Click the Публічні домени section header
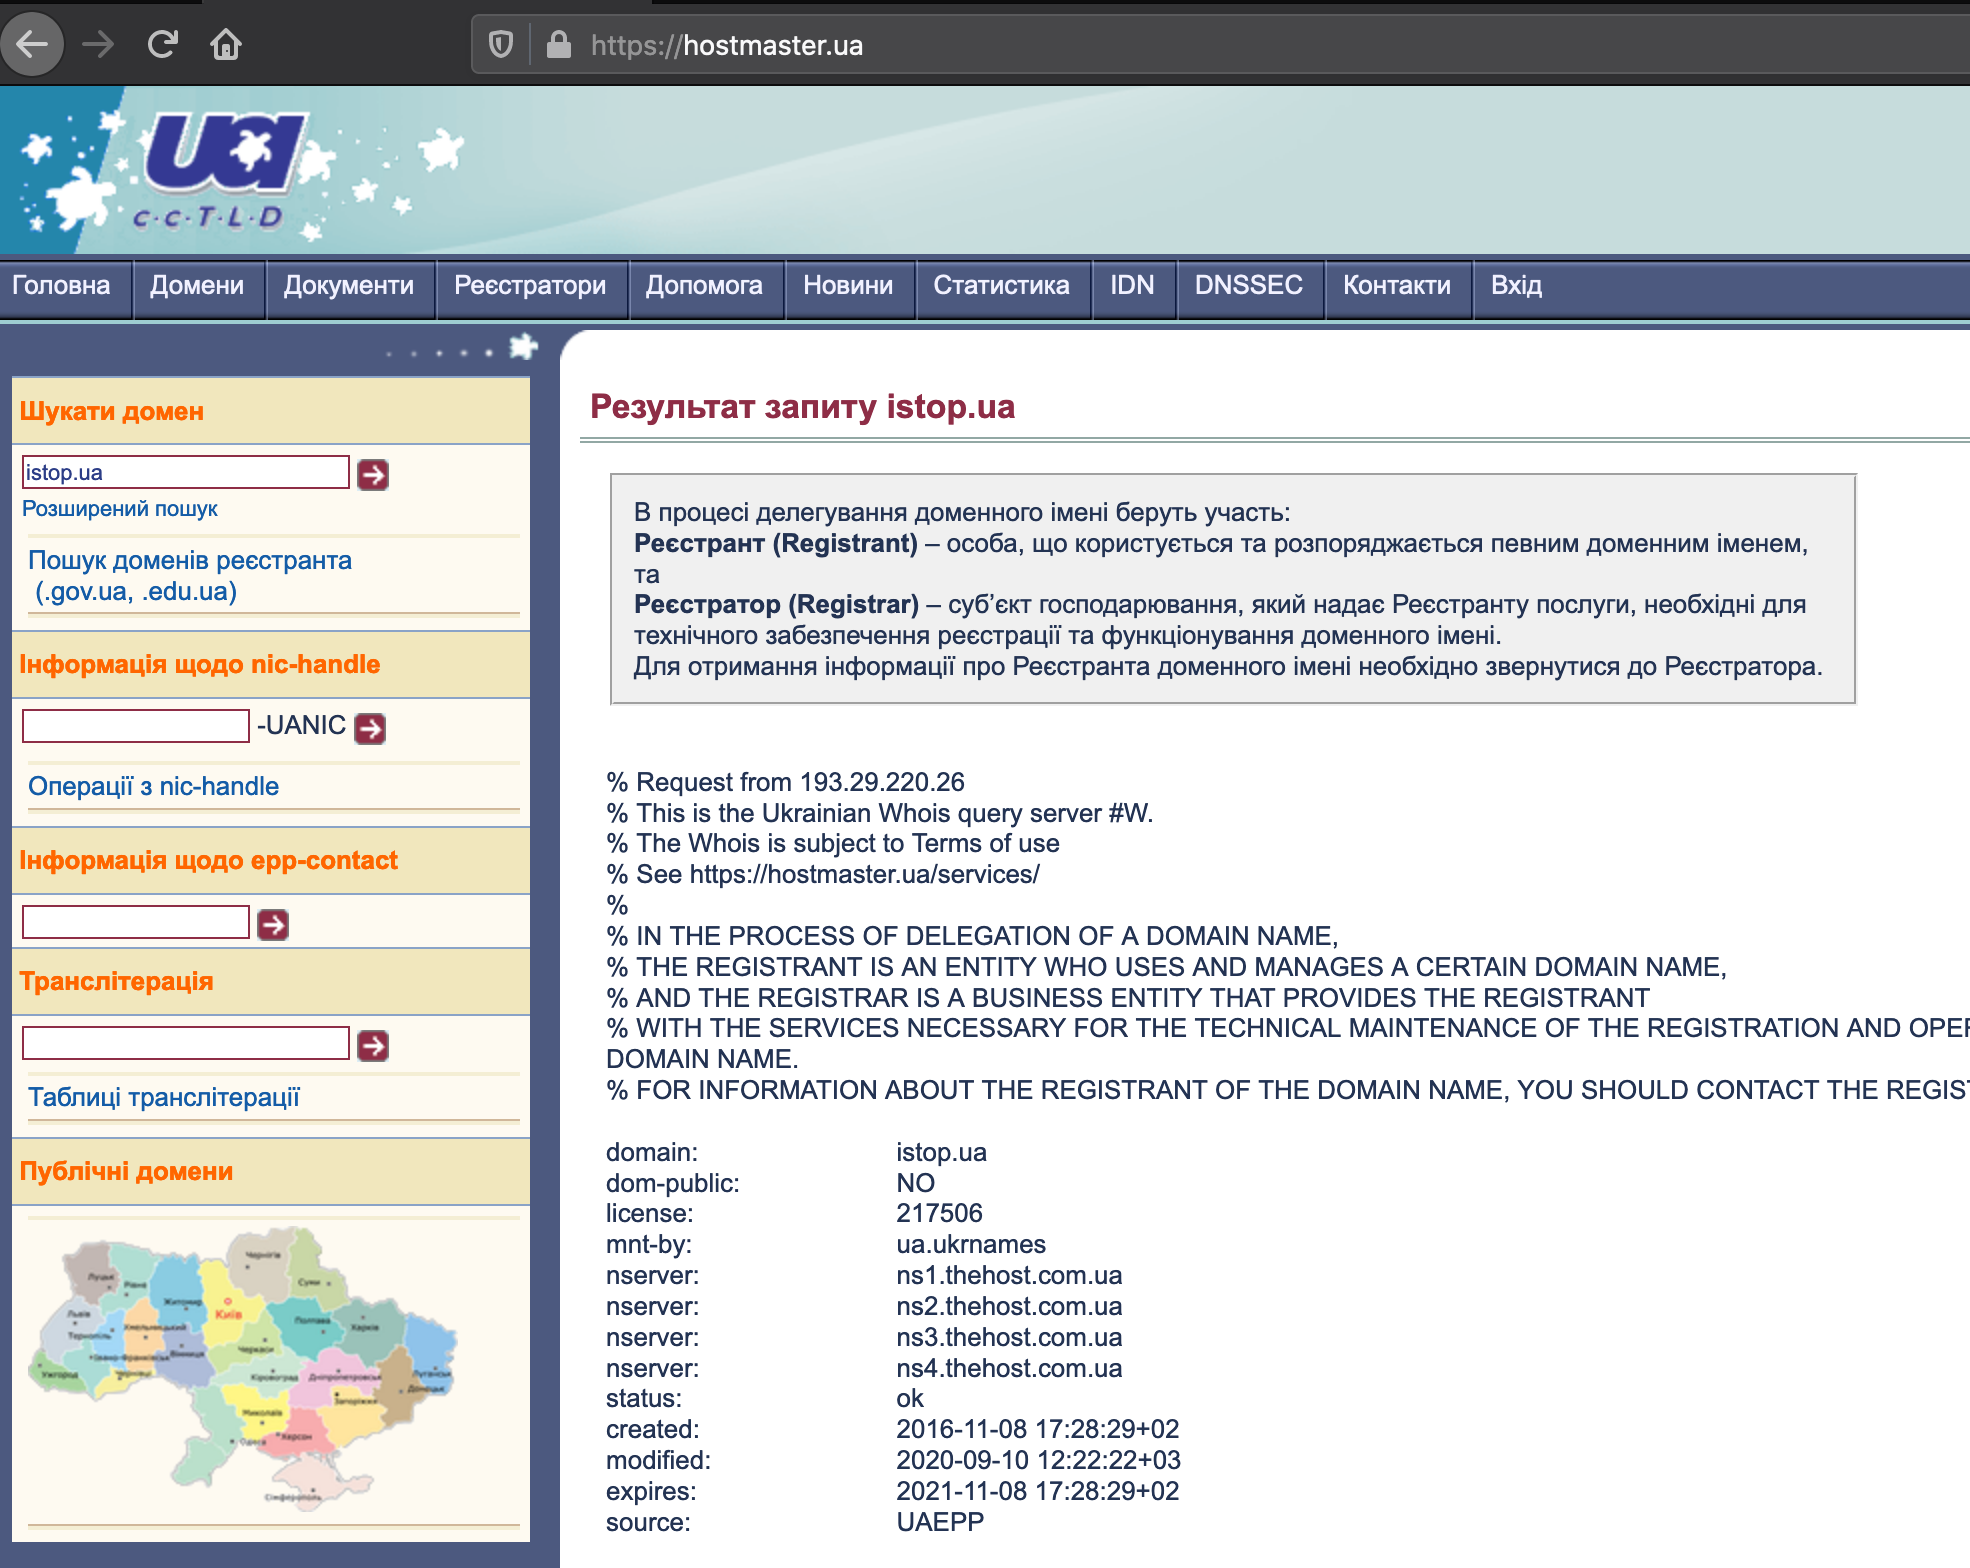The height and width of the screenshot is (1568, 1970). tap(127, 1172)
